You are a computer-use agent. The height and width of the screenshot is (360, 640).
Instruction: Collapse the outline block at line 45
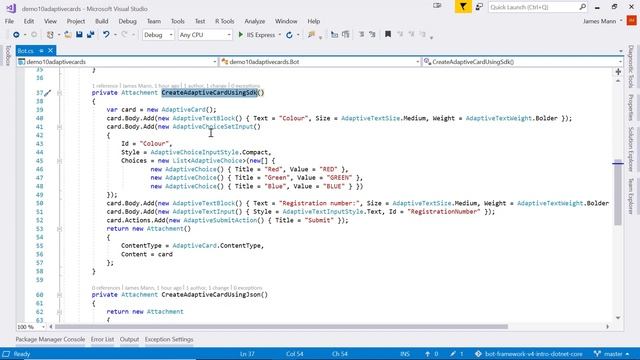pos(60,161)
